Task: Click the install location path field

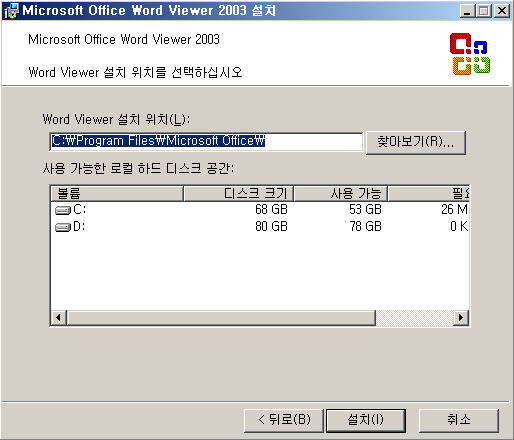Action: coord(206,141)
